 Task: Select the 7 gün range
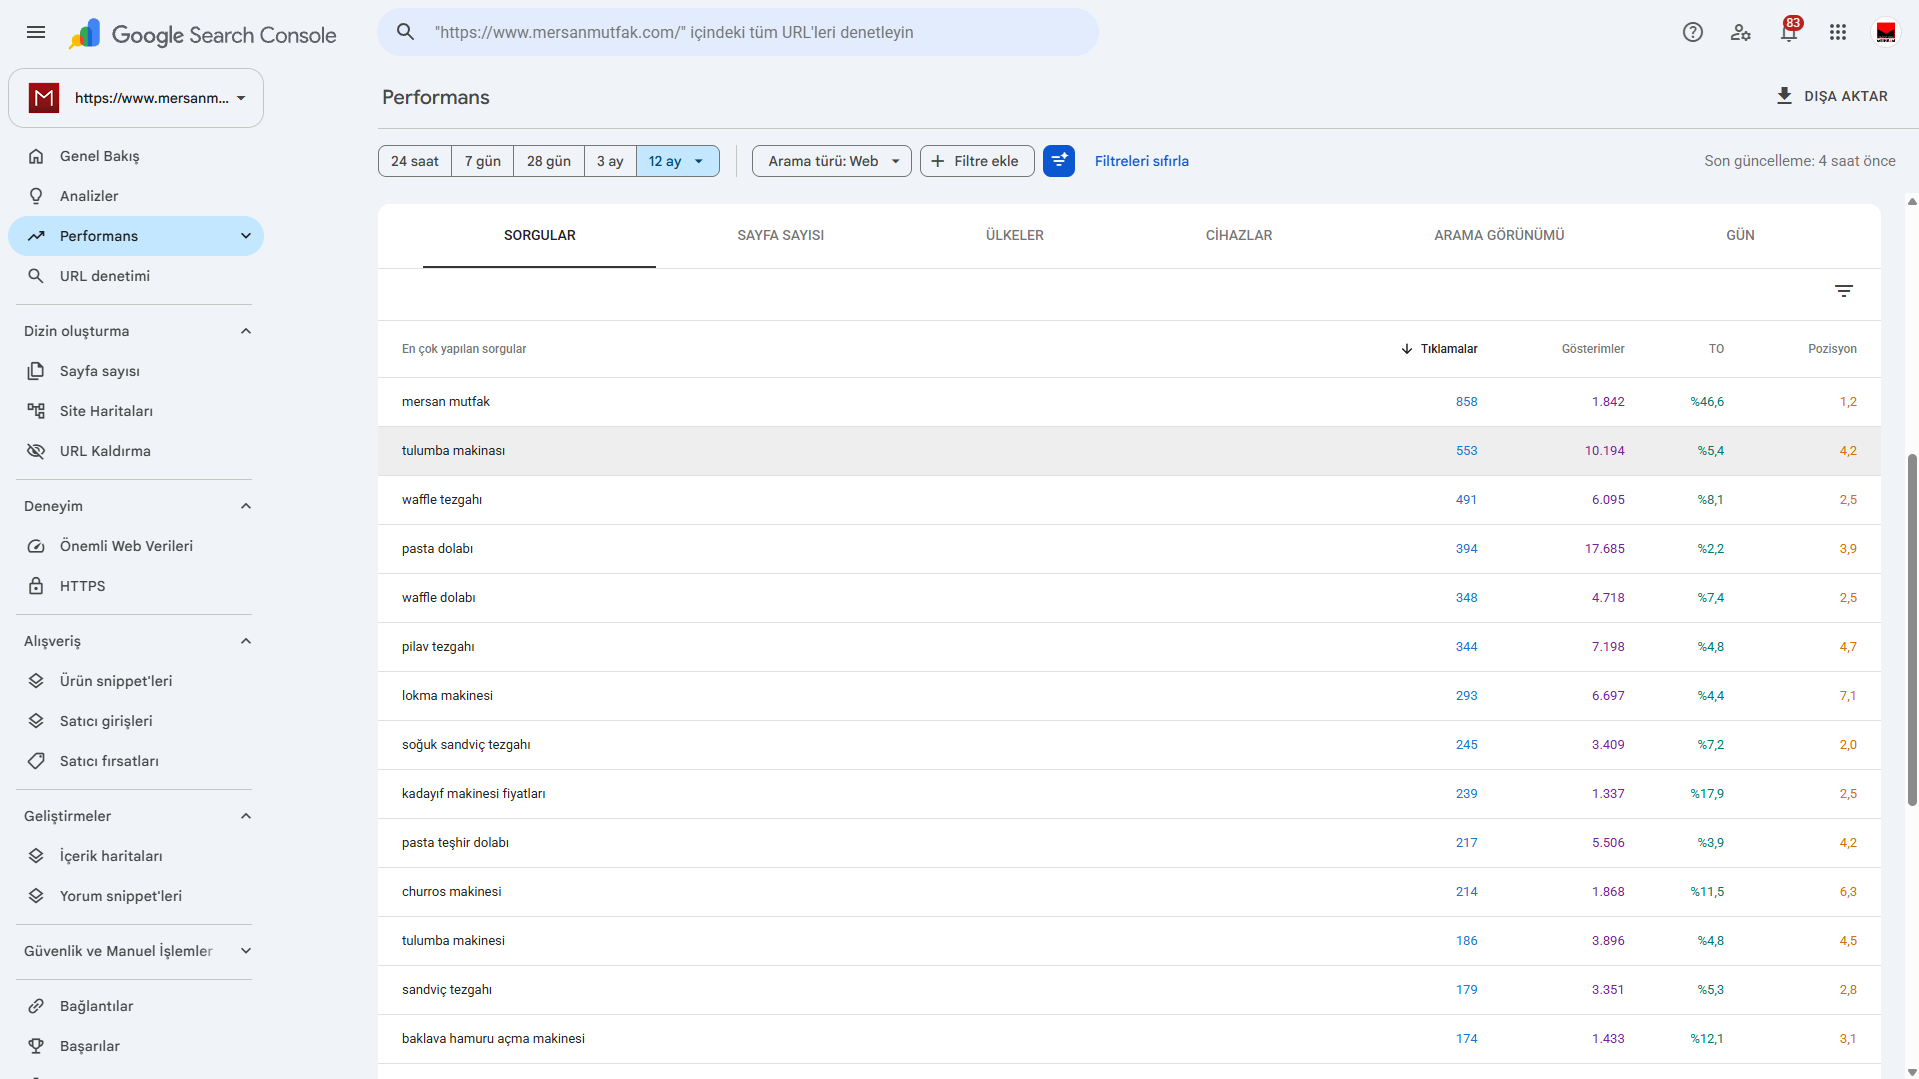483,161
